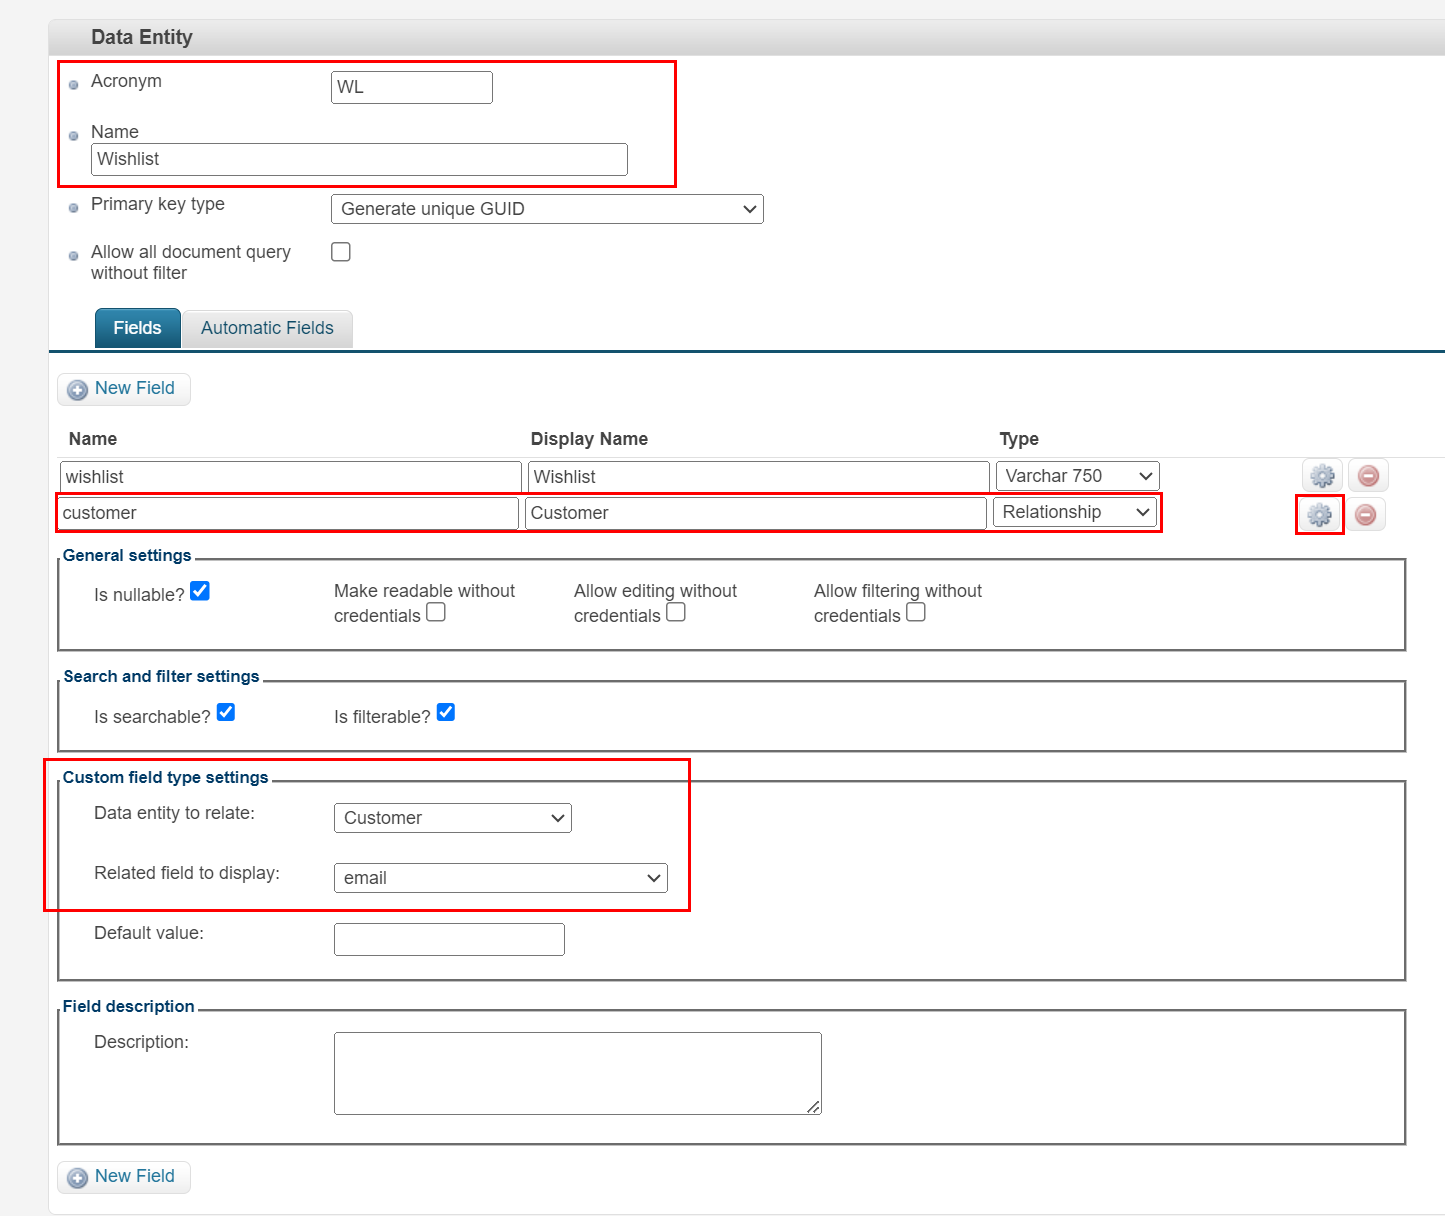This screenshot has width=1445, height=1216.
Task: Click plus icon on top New Field button
Action: click(x=78, y=389)
